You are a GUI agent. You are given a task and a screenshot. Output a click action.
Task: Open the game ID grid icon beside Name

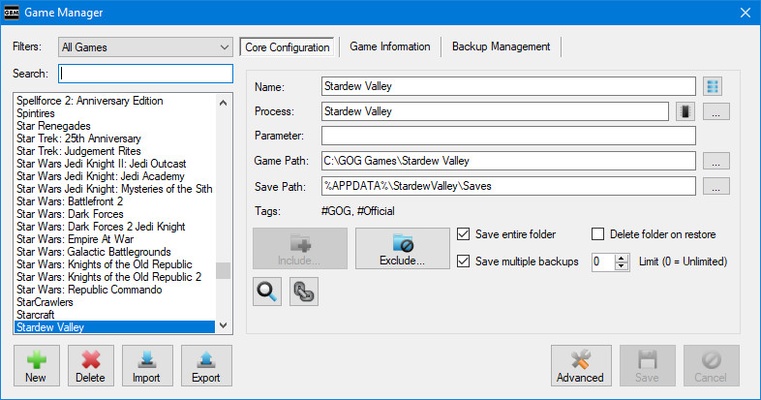pos(712,86)
